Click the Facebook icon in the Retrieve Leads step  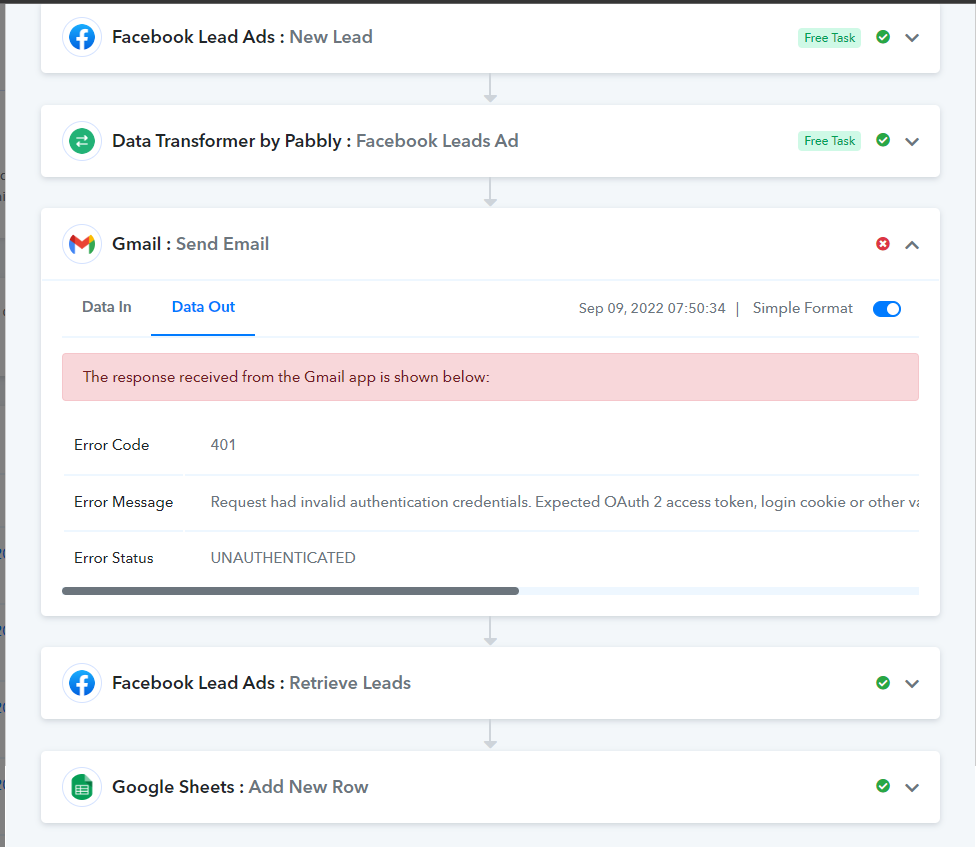coord(82,683)
